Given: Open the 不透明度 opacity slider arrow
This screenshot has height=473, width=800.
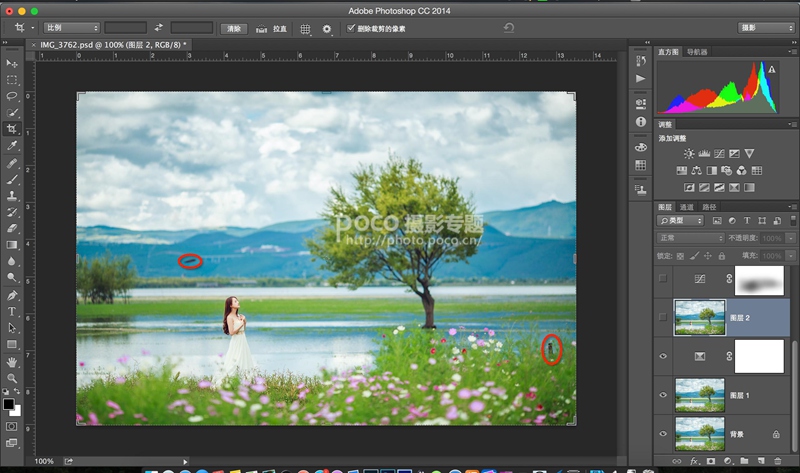Looking at the screenshot, I should point(791,238).
